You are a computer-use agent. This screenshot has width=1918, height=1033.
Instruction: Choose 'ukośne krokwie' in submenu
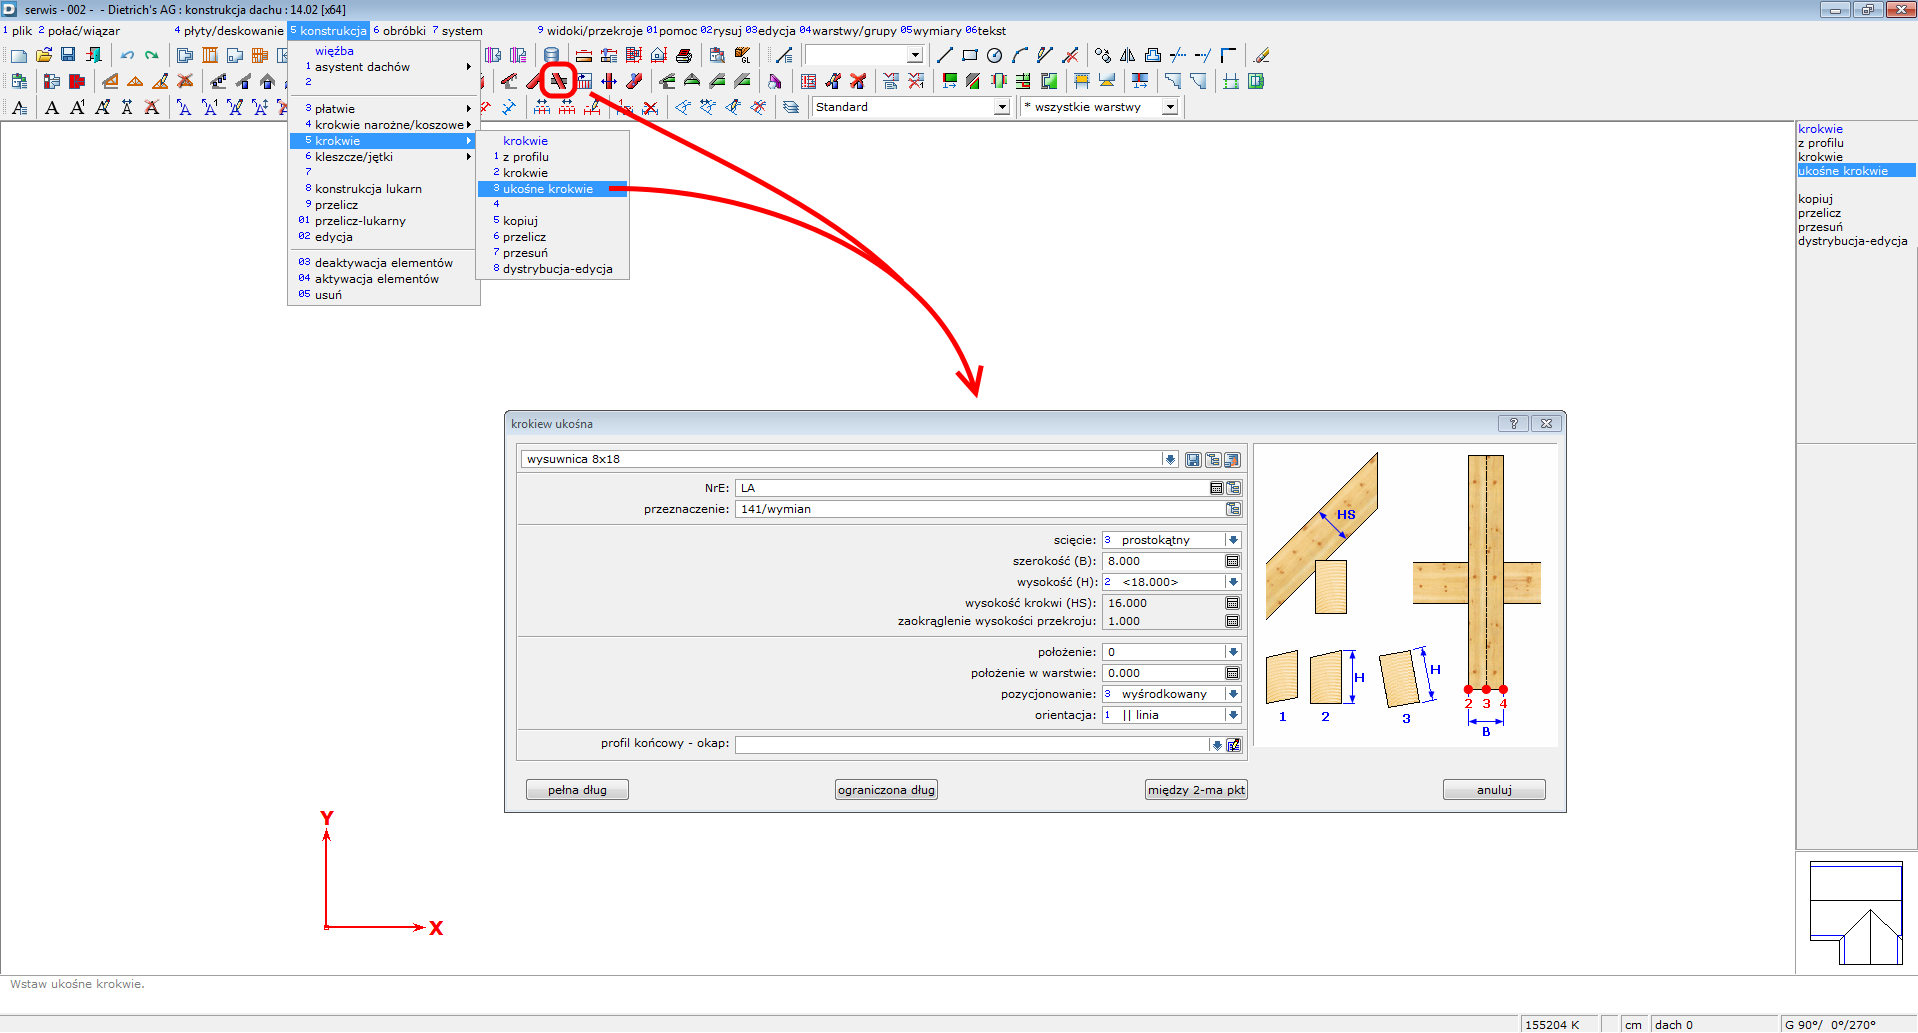548,189
